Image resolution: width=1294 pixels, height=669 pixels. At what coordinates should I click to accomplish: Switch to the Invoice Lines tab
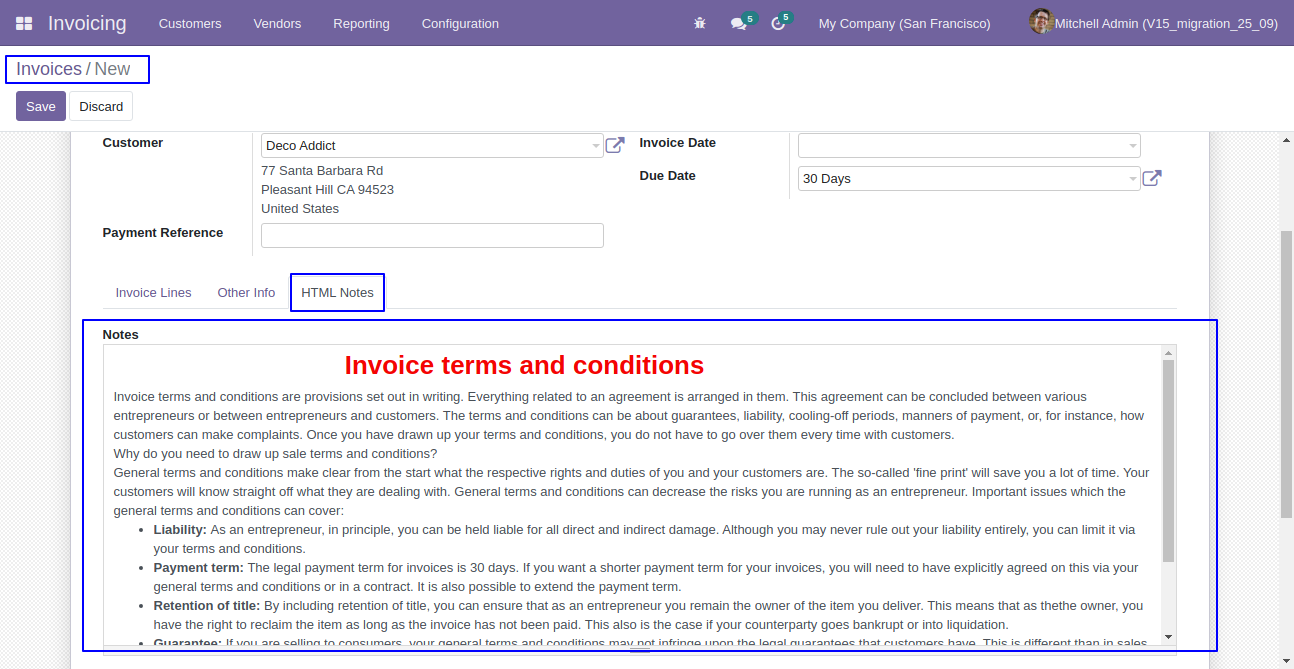coord(153,293)
